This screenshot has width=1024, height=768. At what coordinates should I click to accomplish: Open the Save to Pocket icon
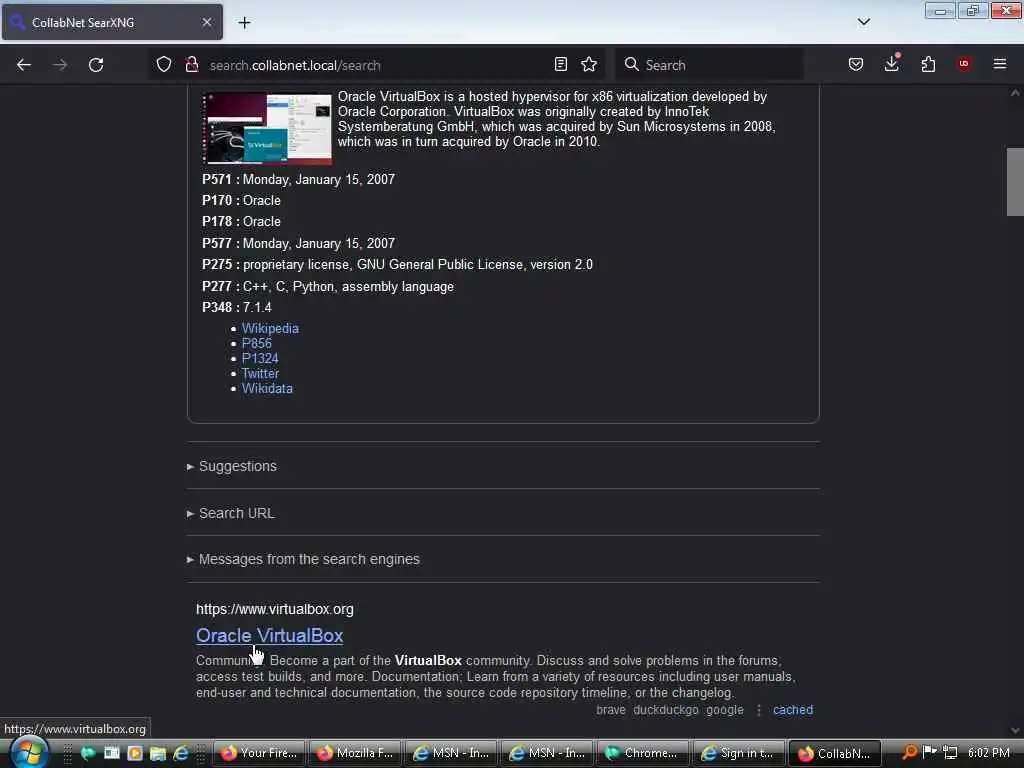(x=856, y=64)
